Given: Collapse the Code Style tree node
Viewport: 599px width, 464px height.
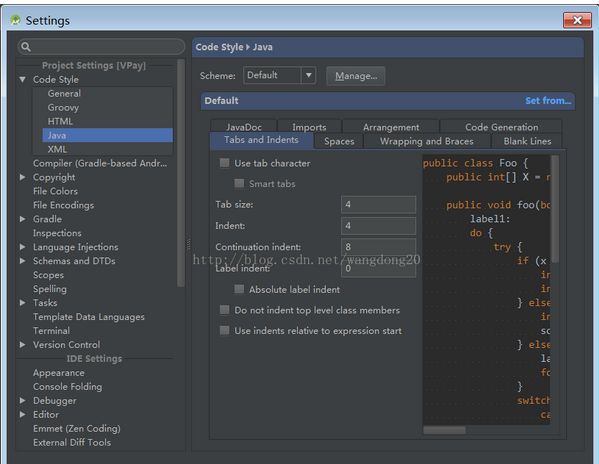Looking at the screenshot, I should tap(23, 79).
